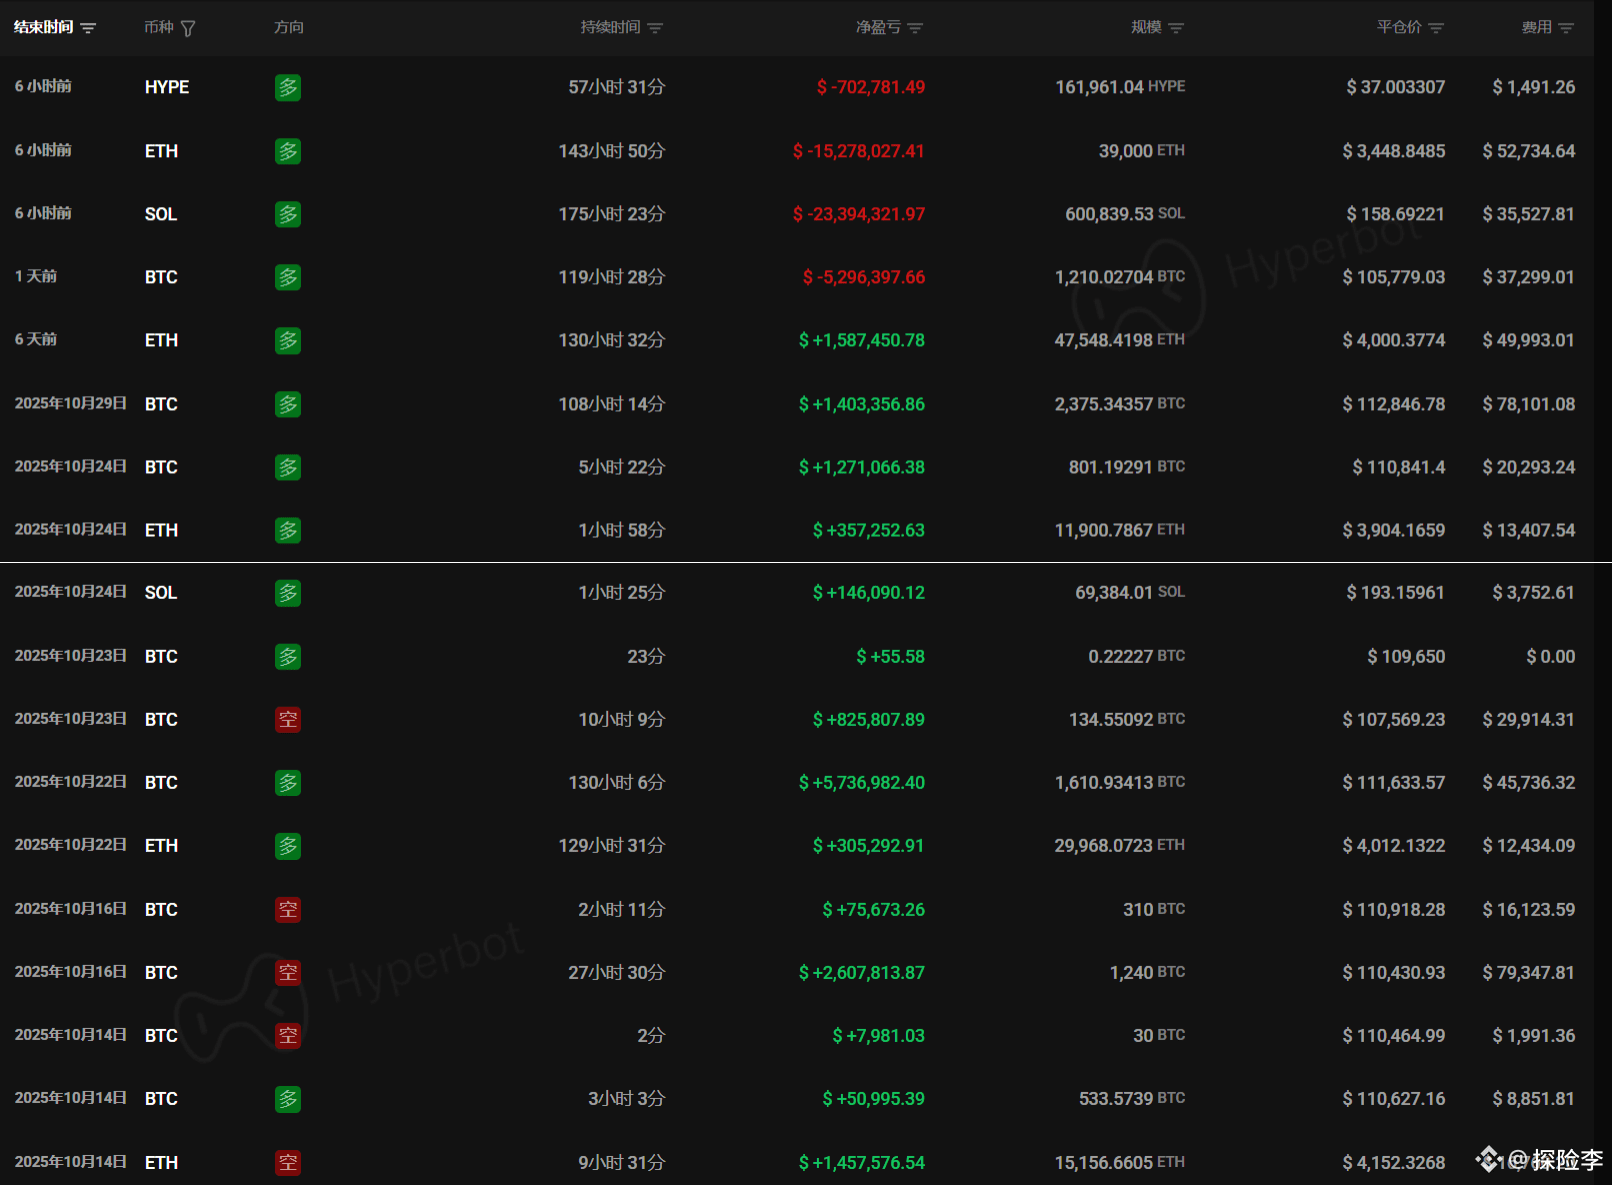The height and width of the screenshot is (1185, 1612).
Task: Select loss value $ -5,296,397.66
Action: coord(864,277)
